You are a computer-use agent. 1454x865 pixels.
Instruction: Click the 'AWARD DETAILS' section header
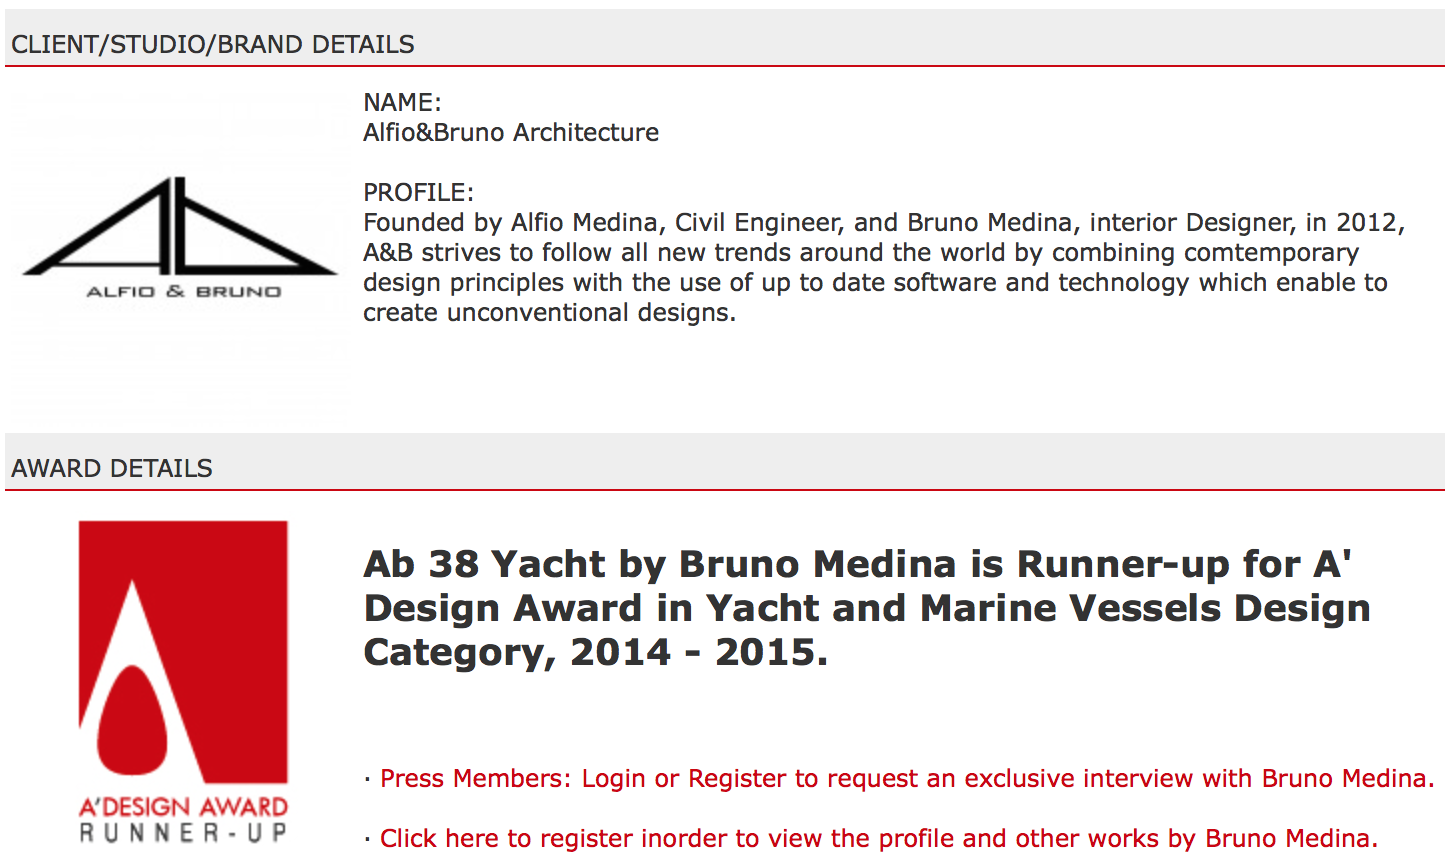coord(112,469)
